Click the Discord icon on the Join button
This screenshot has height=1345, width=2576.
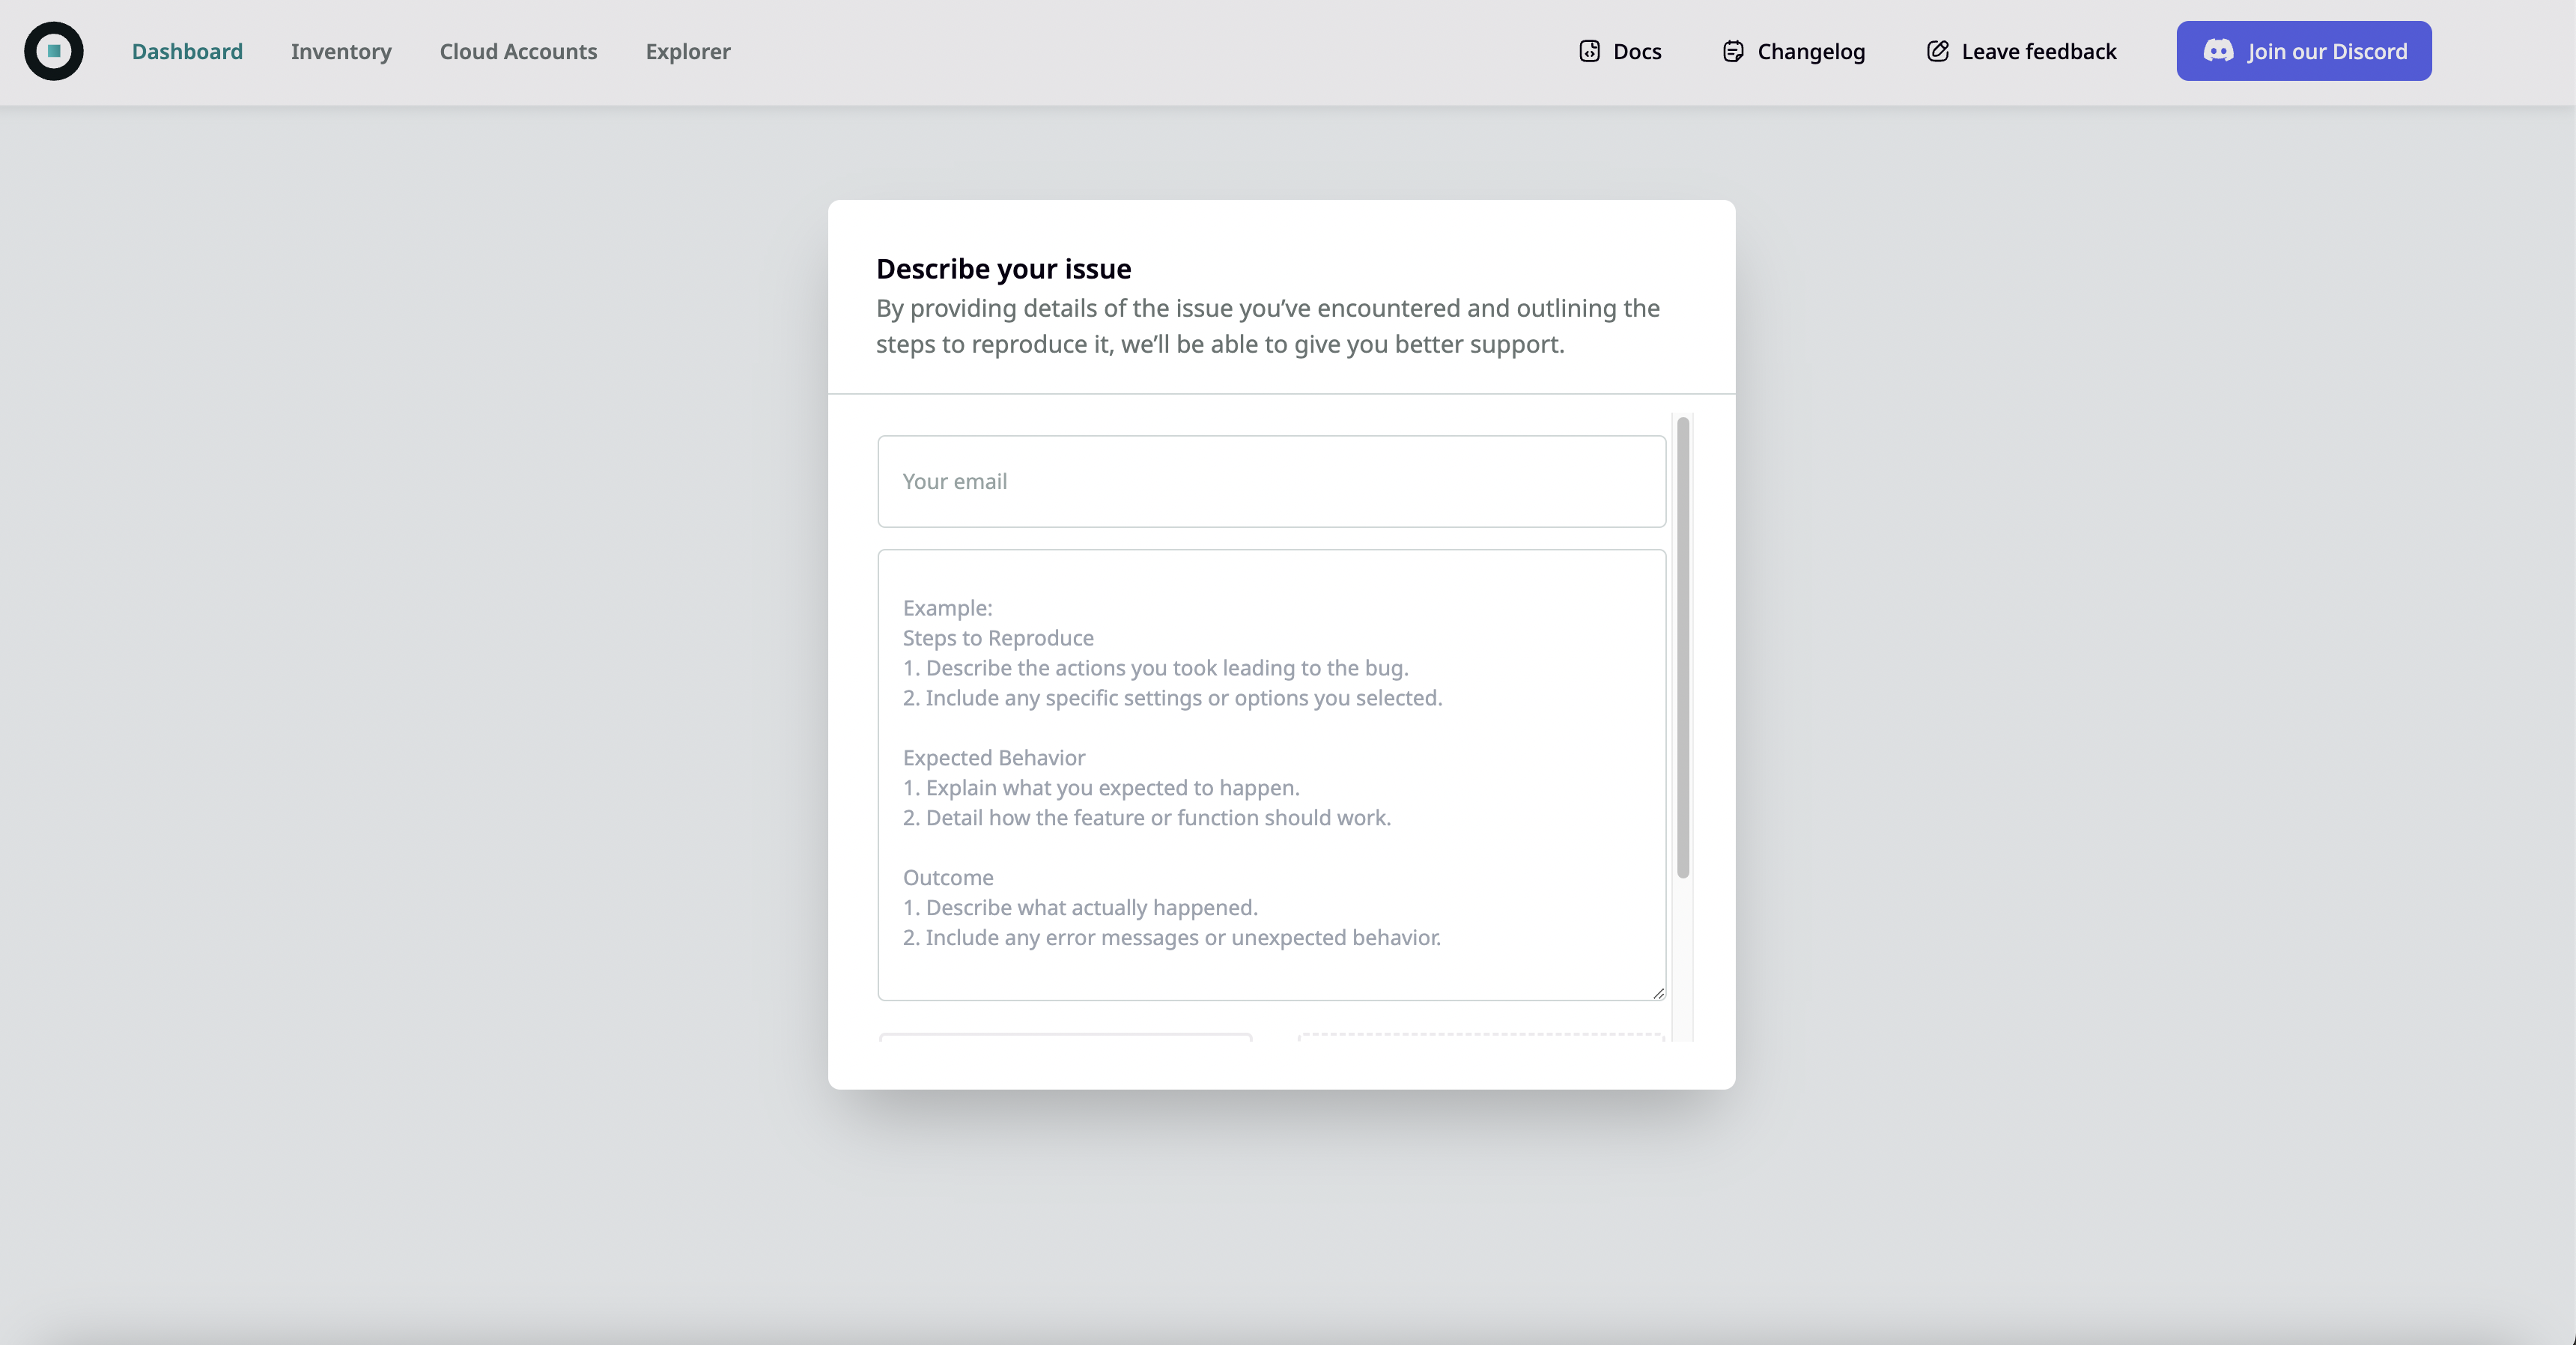(2217, 51)
